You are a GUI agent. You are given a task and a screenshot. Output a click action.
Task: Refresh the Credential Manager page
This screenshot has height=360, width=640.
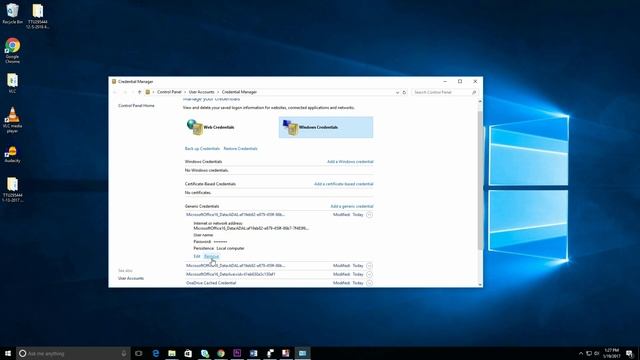coord(404,92)
